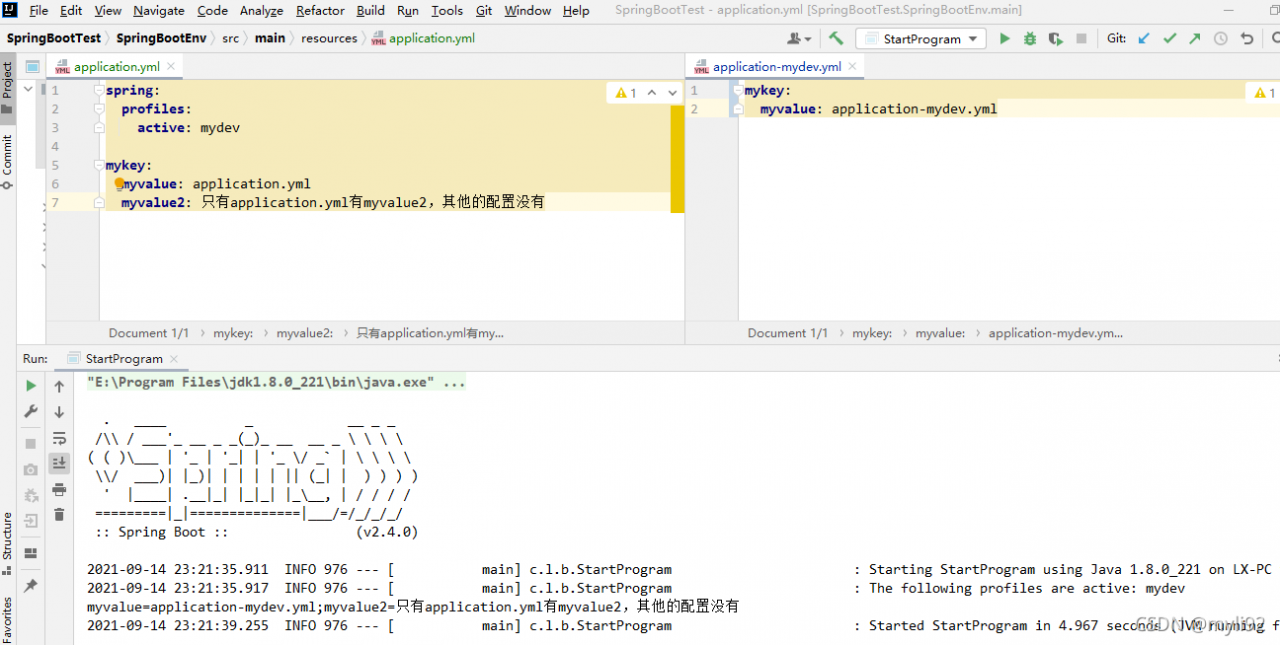The height and width of the screenshot is (645, 1280).
Task: Close the application-mydev.yml editor tab
Action: (x=853, y=67)
